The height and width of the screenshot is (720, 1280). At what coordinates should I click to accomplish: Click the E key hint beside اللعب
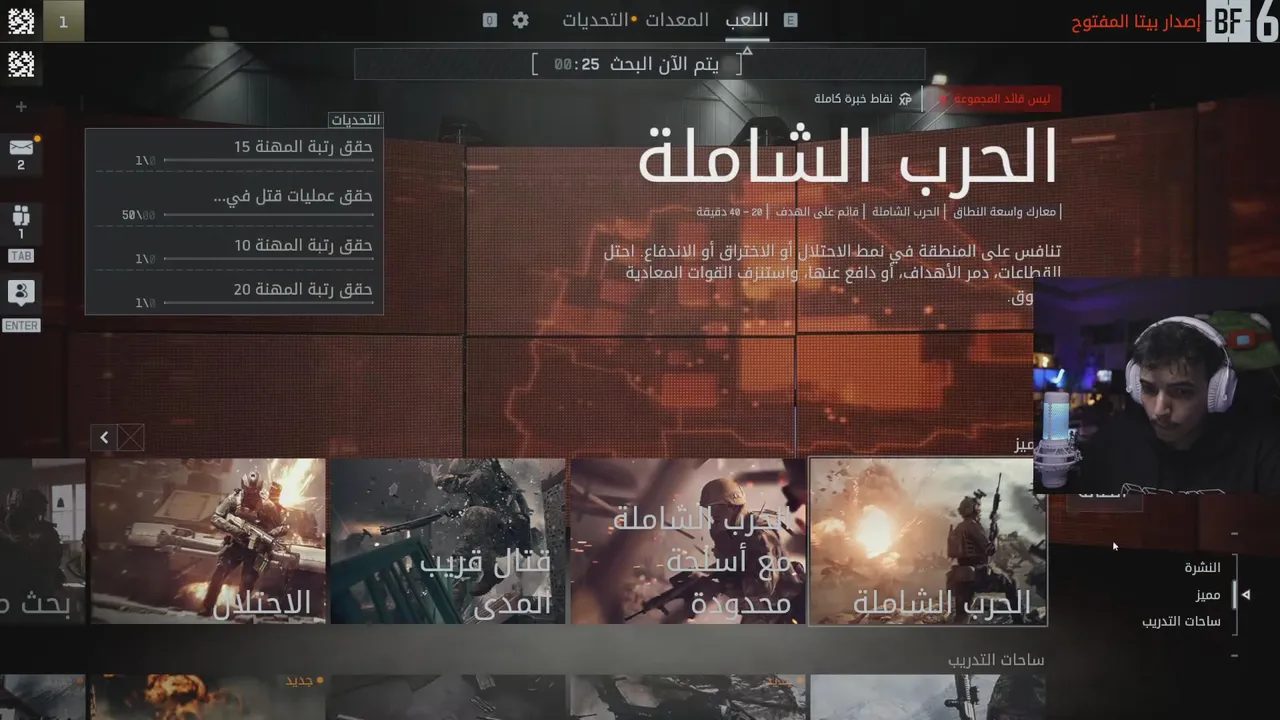coord(790,20)
